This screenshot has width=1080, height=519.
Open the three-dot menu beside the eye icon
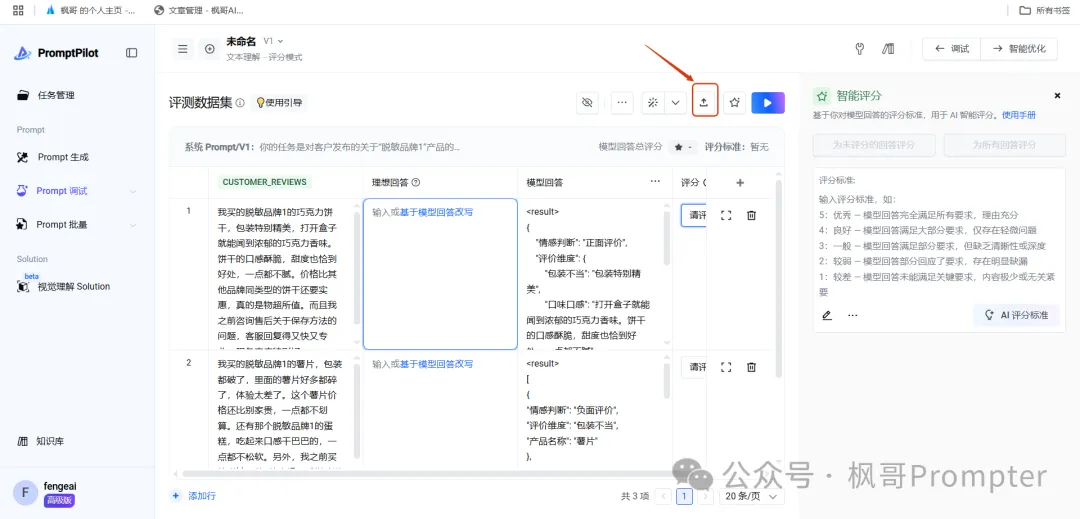[x=622, y=103]
